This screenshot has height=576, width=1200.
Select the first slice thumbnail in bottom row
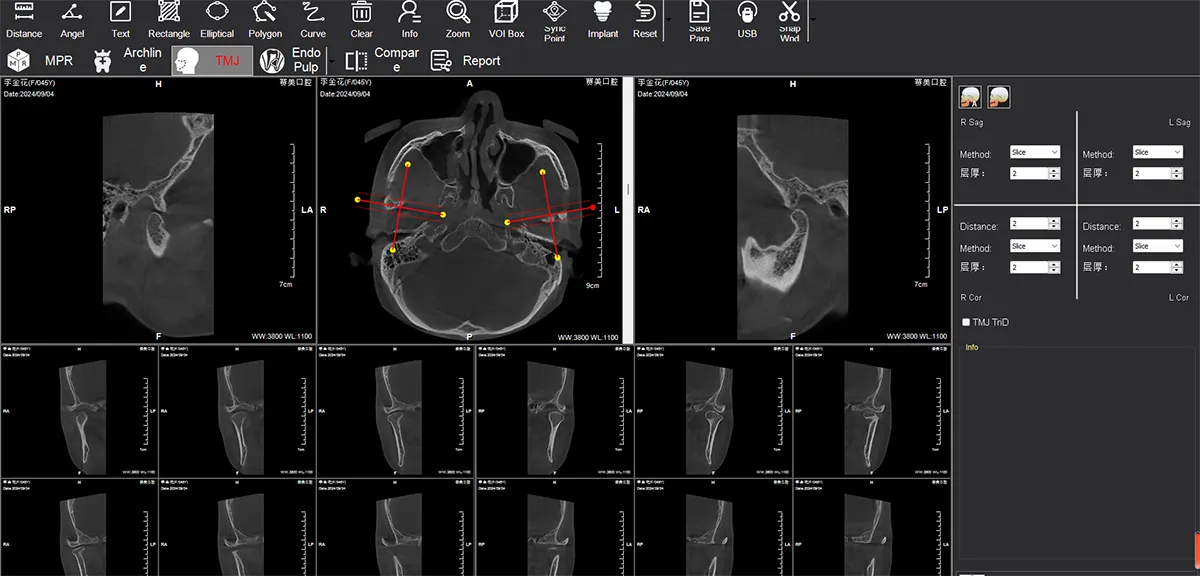(79, 526)
